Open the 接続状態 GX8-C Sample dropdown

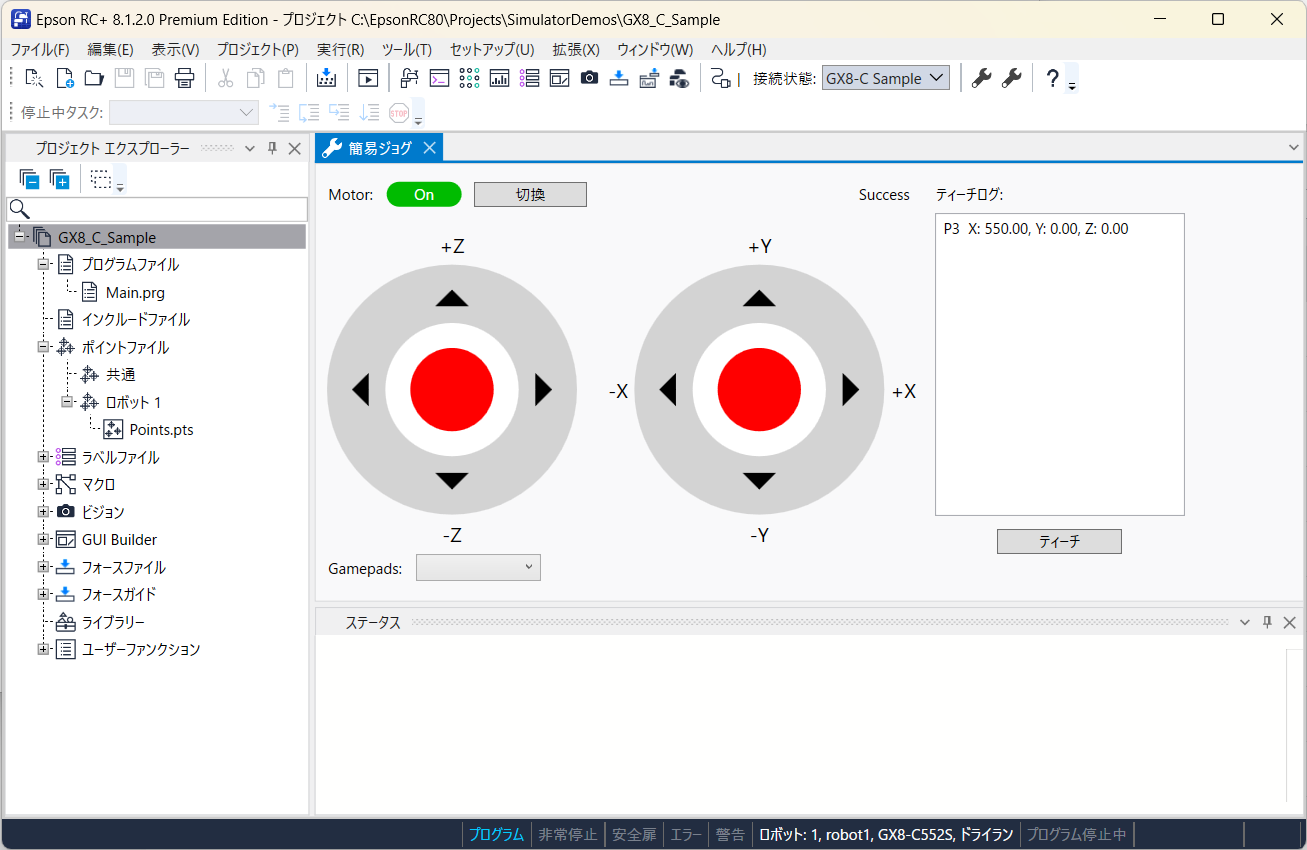pyautogui.click(x=885, y=78)
